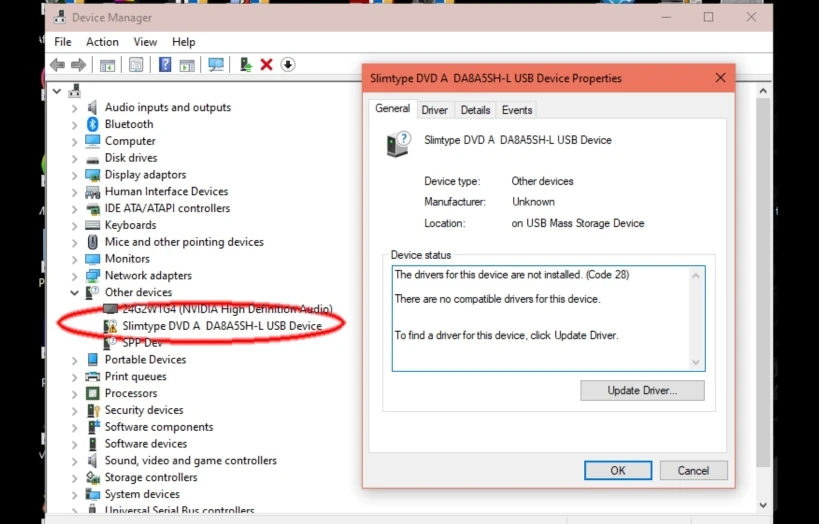Select the Bluetooth icon in device tree
This screenshot has width=819, height=524.
pos(92,124)
